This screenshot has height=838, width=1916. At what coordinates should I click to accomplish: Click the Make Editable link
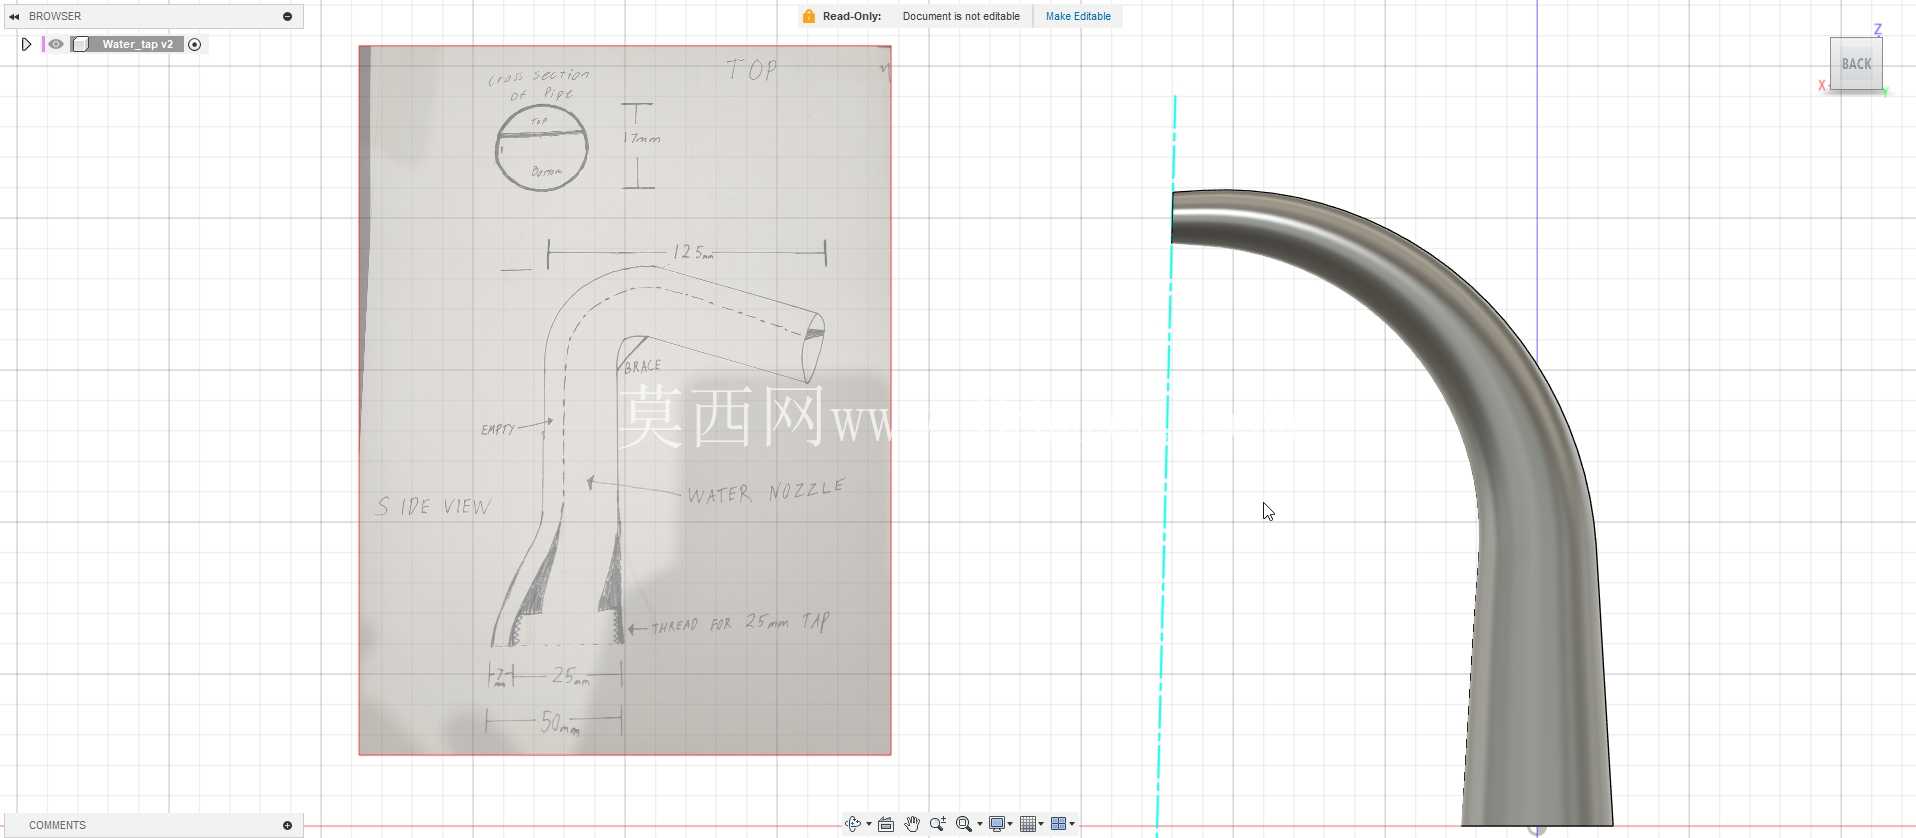tap(1078, 16)
